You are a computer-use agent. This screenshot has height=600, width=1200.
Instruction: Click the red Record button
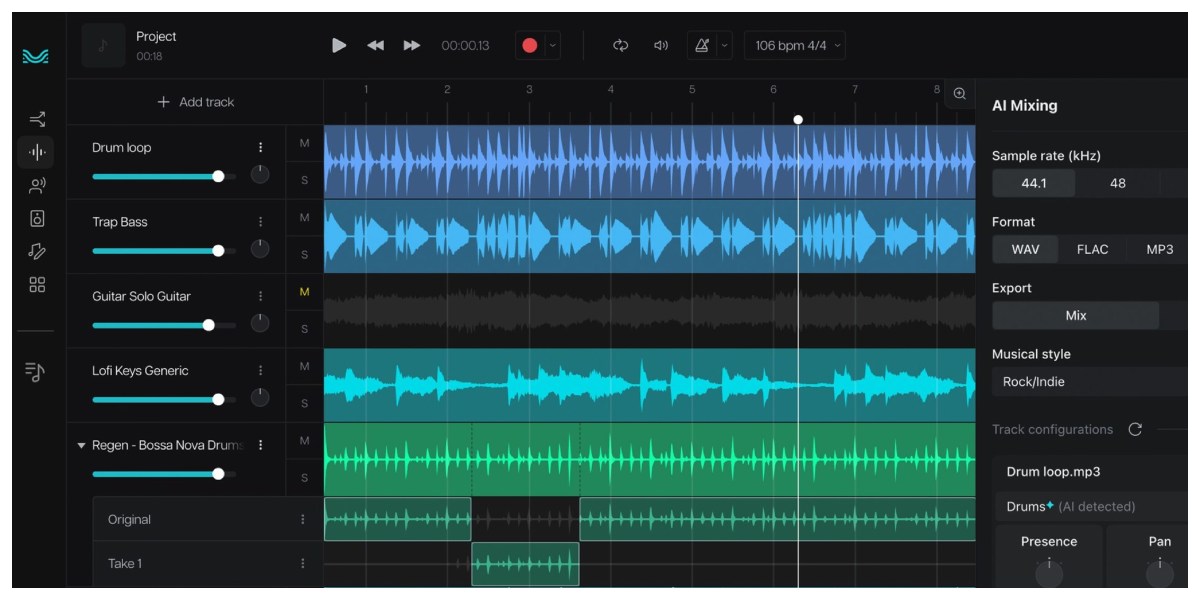(530, 45)
